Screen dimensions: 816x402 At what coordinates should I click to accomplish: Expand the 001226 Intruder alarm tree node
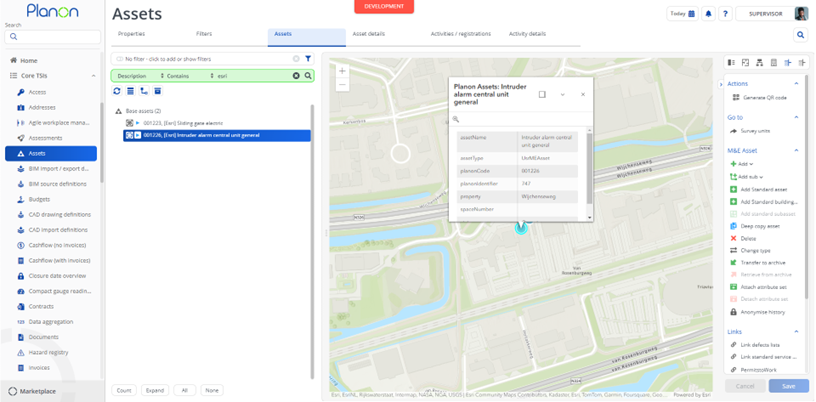point(137,135)
